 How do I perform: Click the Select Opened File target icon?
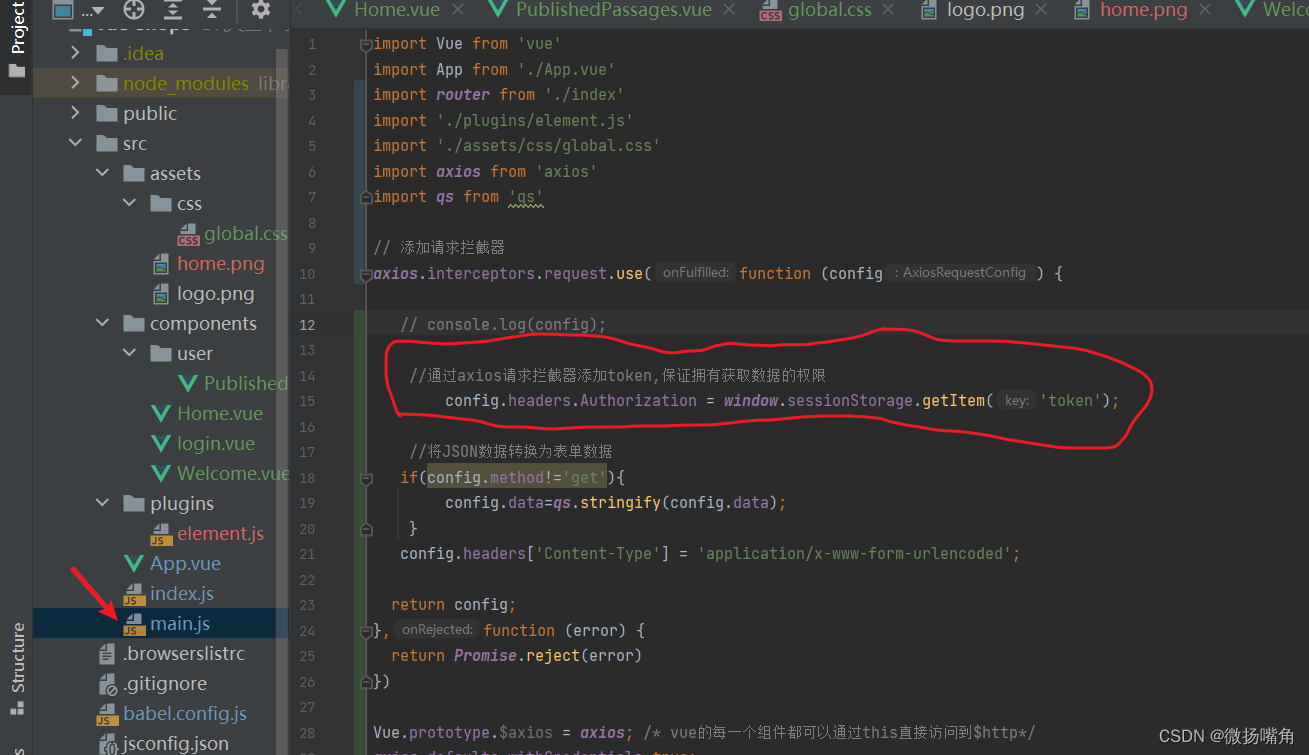134,10
